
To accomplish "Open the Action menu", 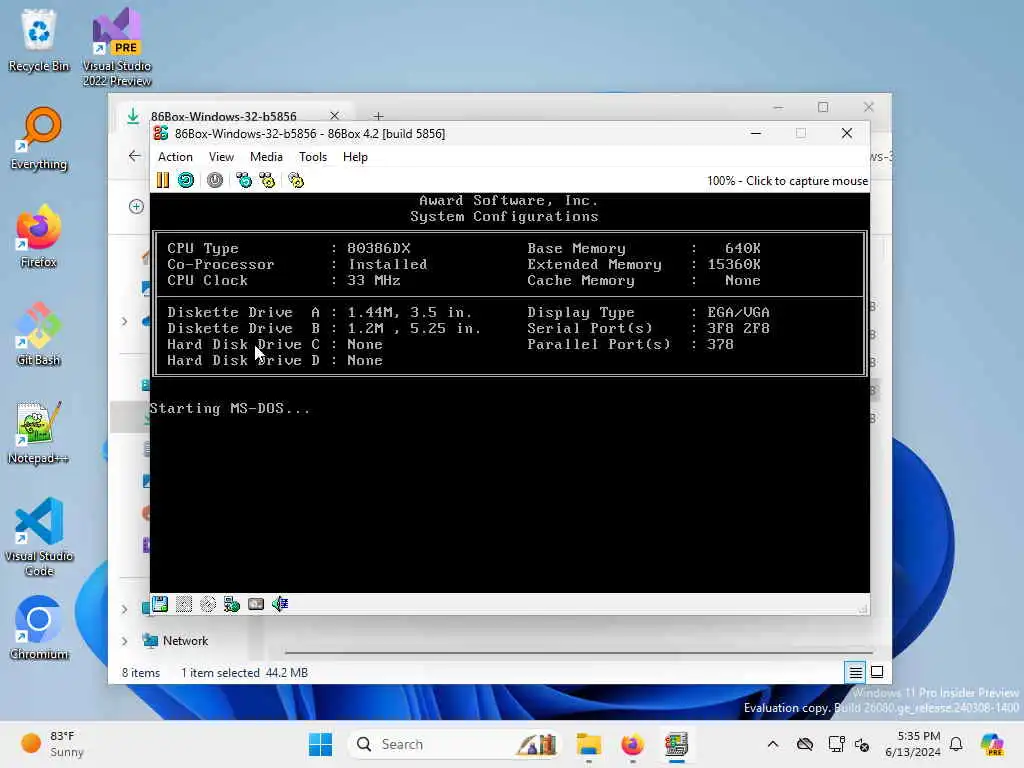I will 175,157.
